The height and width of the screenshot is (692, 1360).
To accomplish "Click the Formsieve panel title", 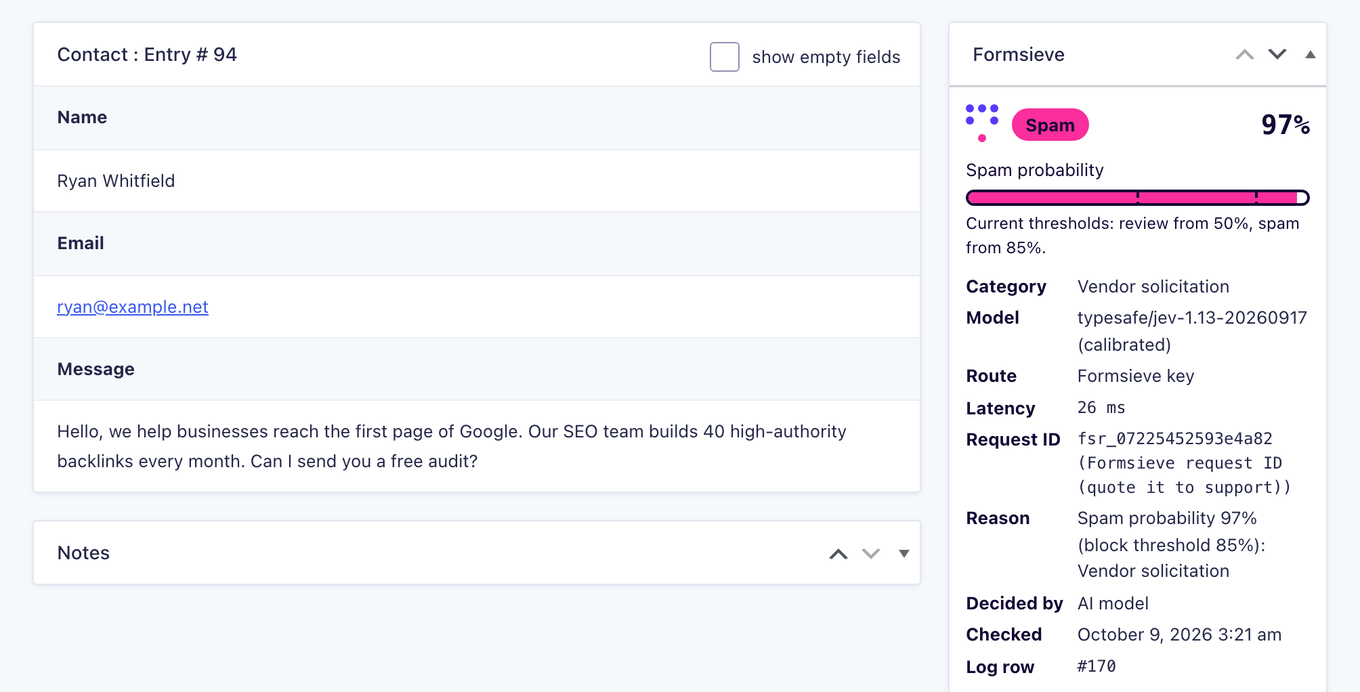I will (1018, 55).
